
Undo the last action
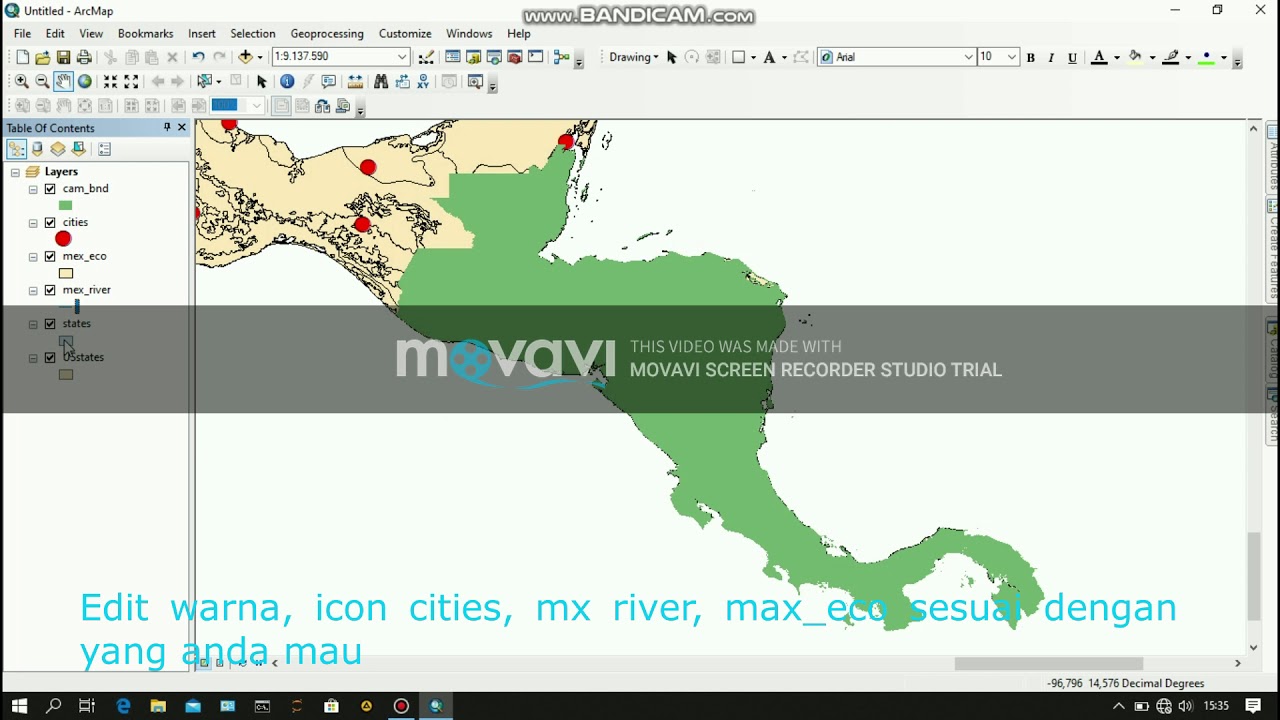tap(198, 57)
